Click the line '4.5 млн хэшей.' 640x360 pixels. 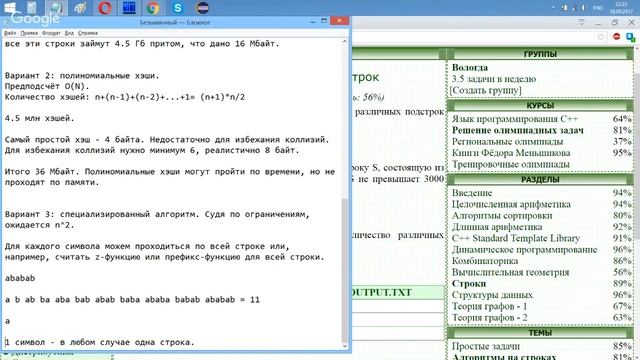tap(40, 118)
